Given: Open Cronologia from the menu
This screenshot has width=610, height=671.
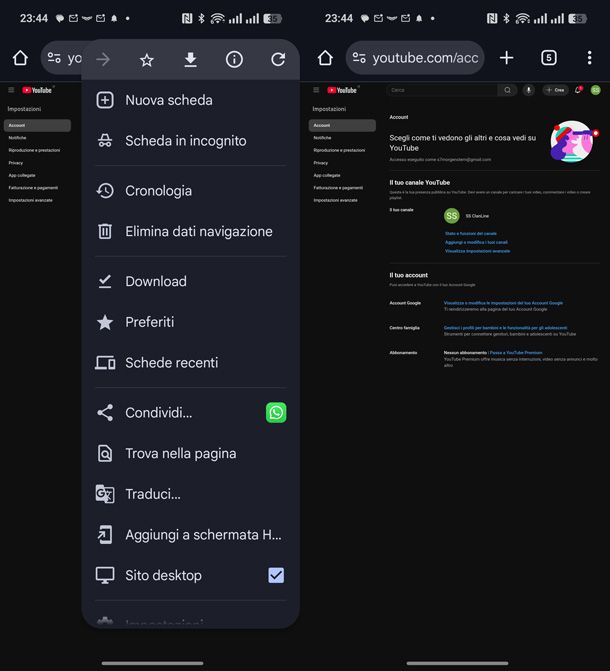Looking at the screenshot, I should pyautogui.click(x=158, y=190).
